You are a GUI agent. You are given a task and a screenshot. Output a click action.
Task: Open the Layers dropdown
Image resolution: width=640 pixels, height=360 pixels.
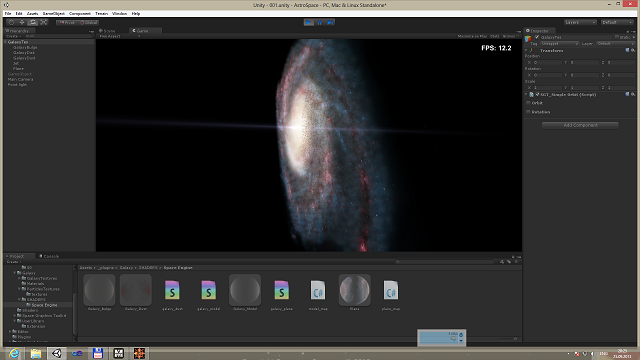pyautogui.click(x=580, y=22)
